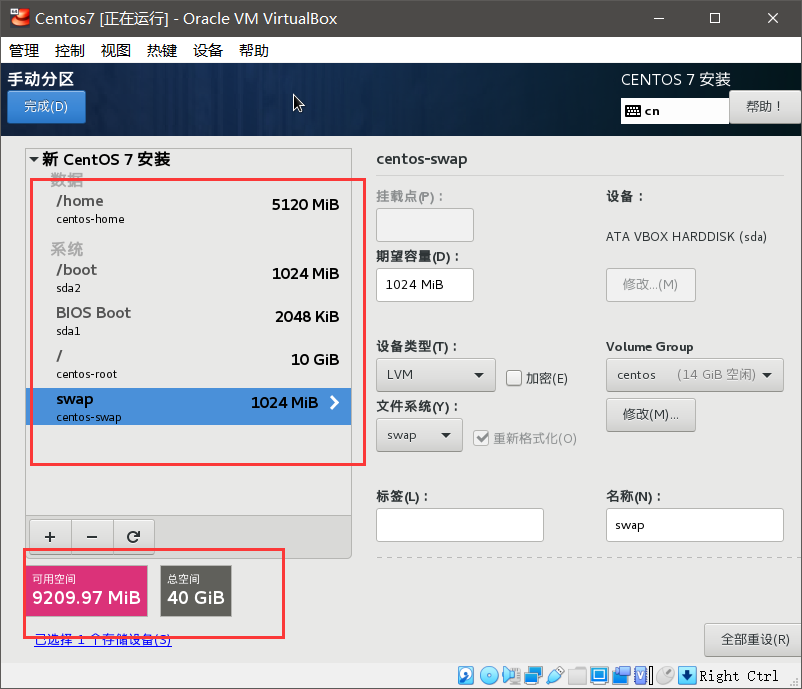Open the selected storage devices link
Viewport: 802px width, 689px height.
point(103,639)
